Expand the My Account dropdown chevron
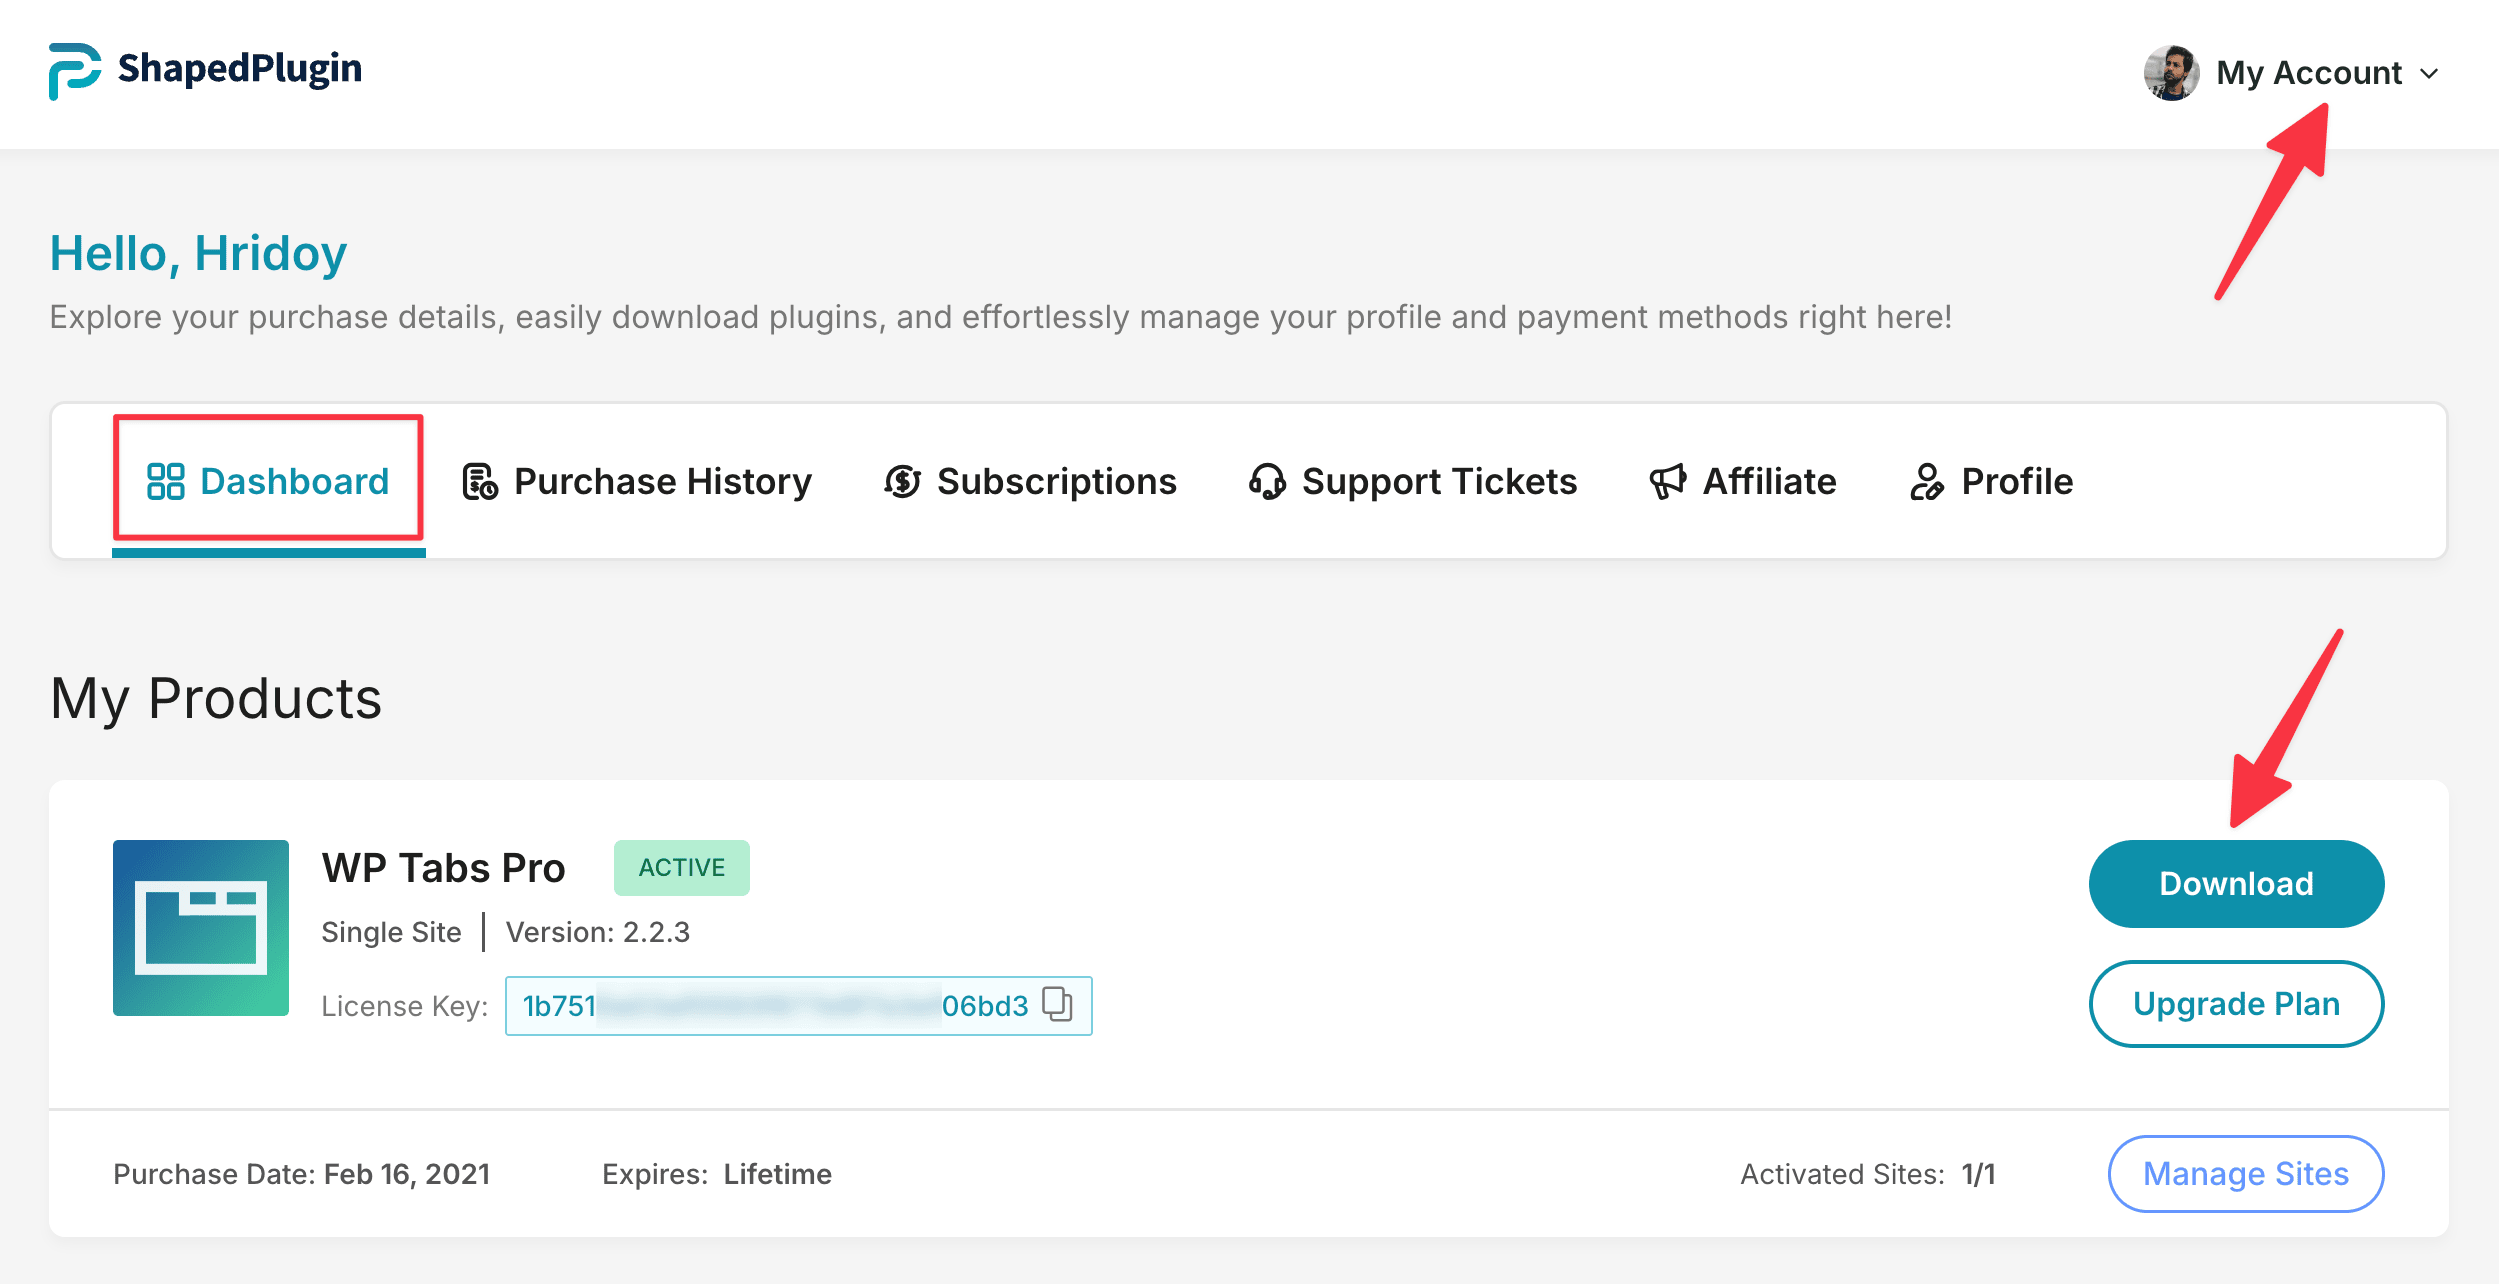Screen dimensions: 2499x1284 coord(2429,74)
